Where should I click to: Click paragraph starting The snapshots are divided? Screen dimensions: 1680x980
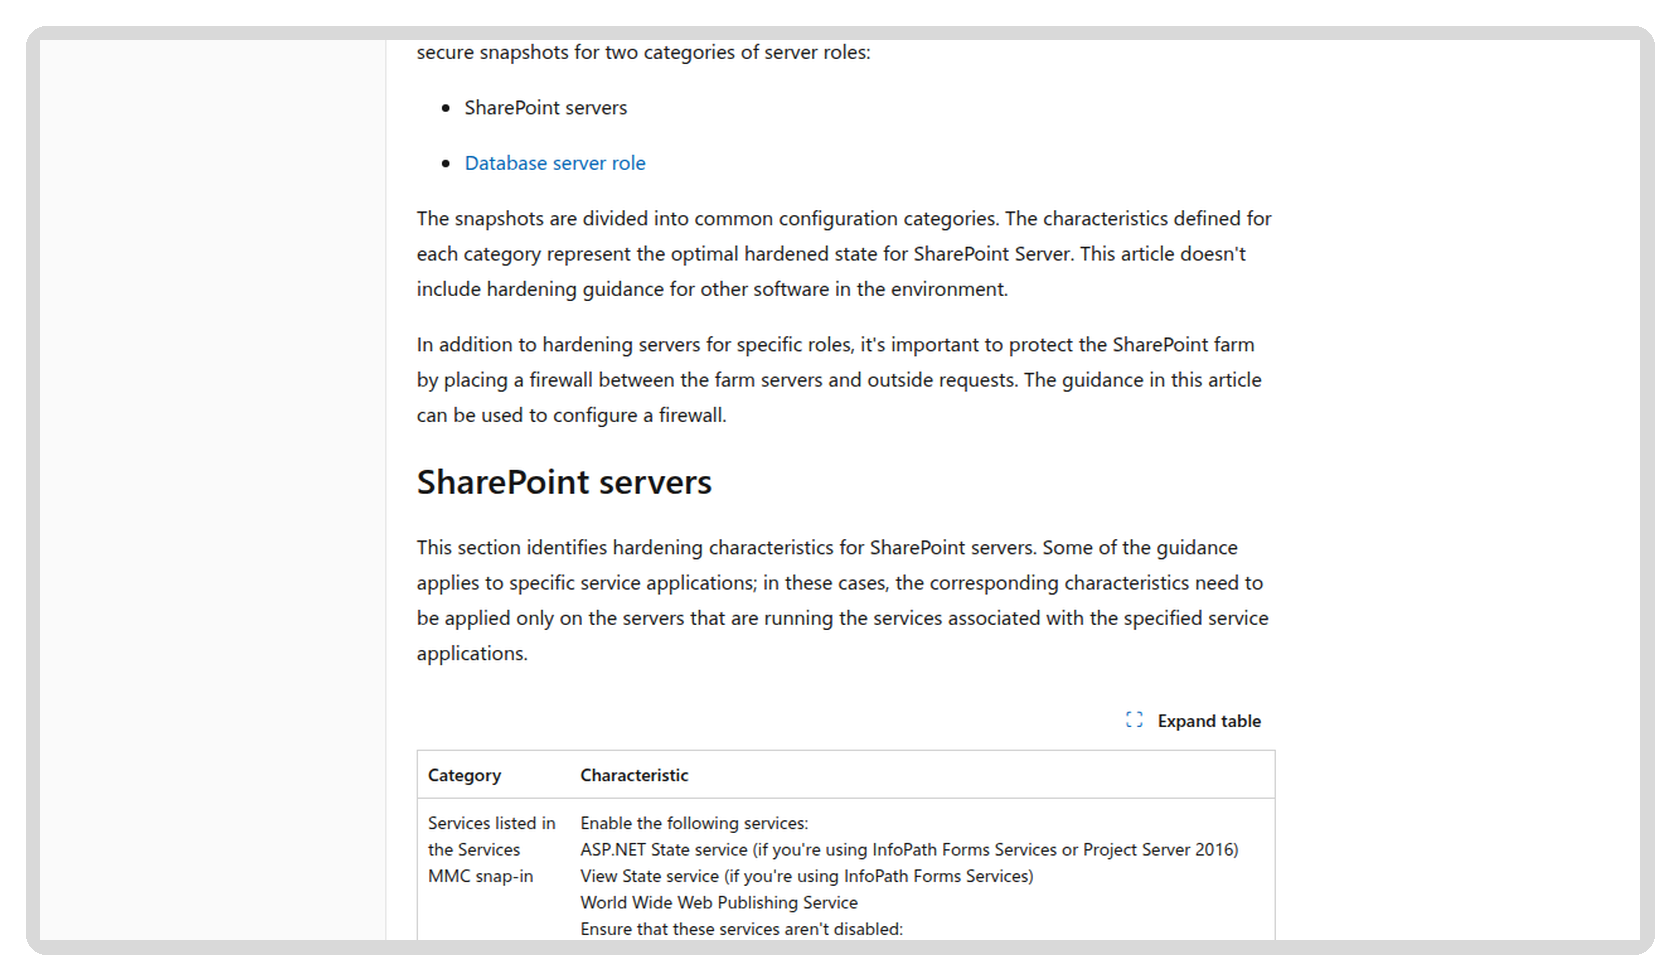click(844, 254)
